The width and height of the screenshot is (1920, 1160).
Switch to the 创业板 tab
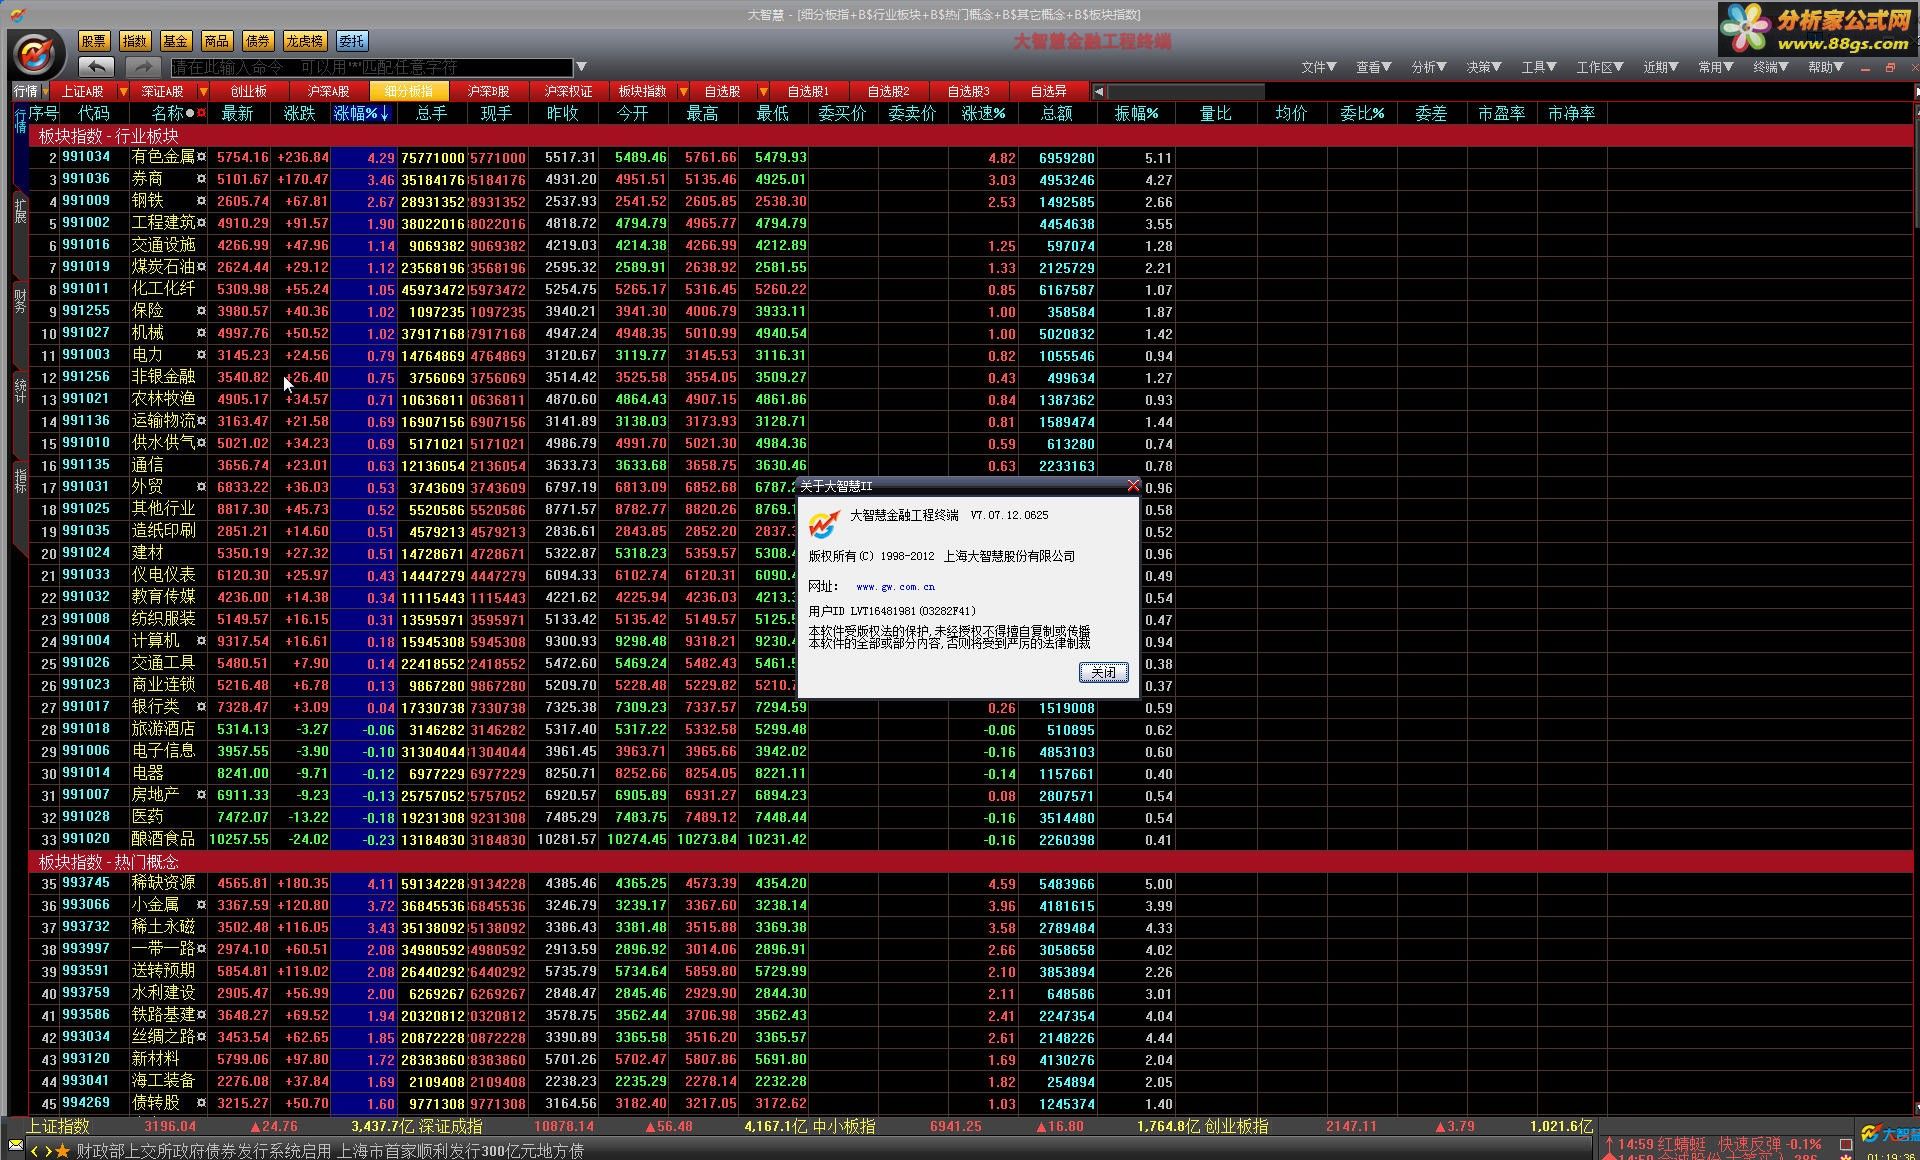pyautogui.click(x=249, y=91)
